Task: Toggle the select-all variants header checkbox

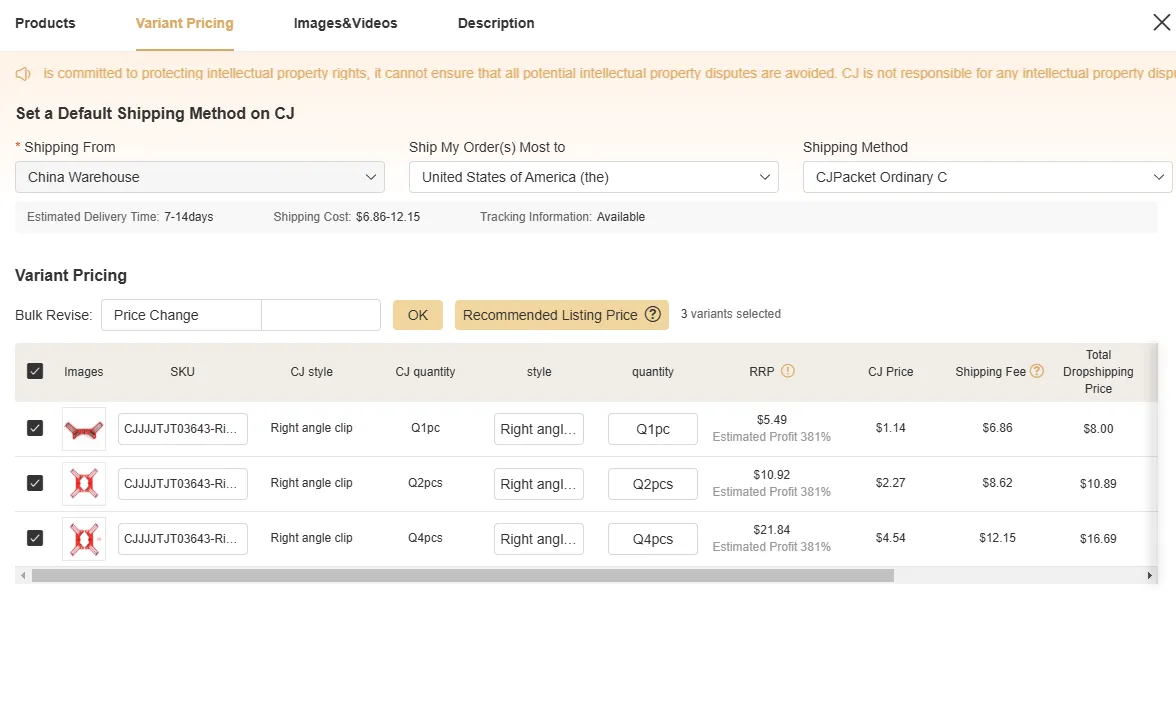Action: (x=35, y=371)
